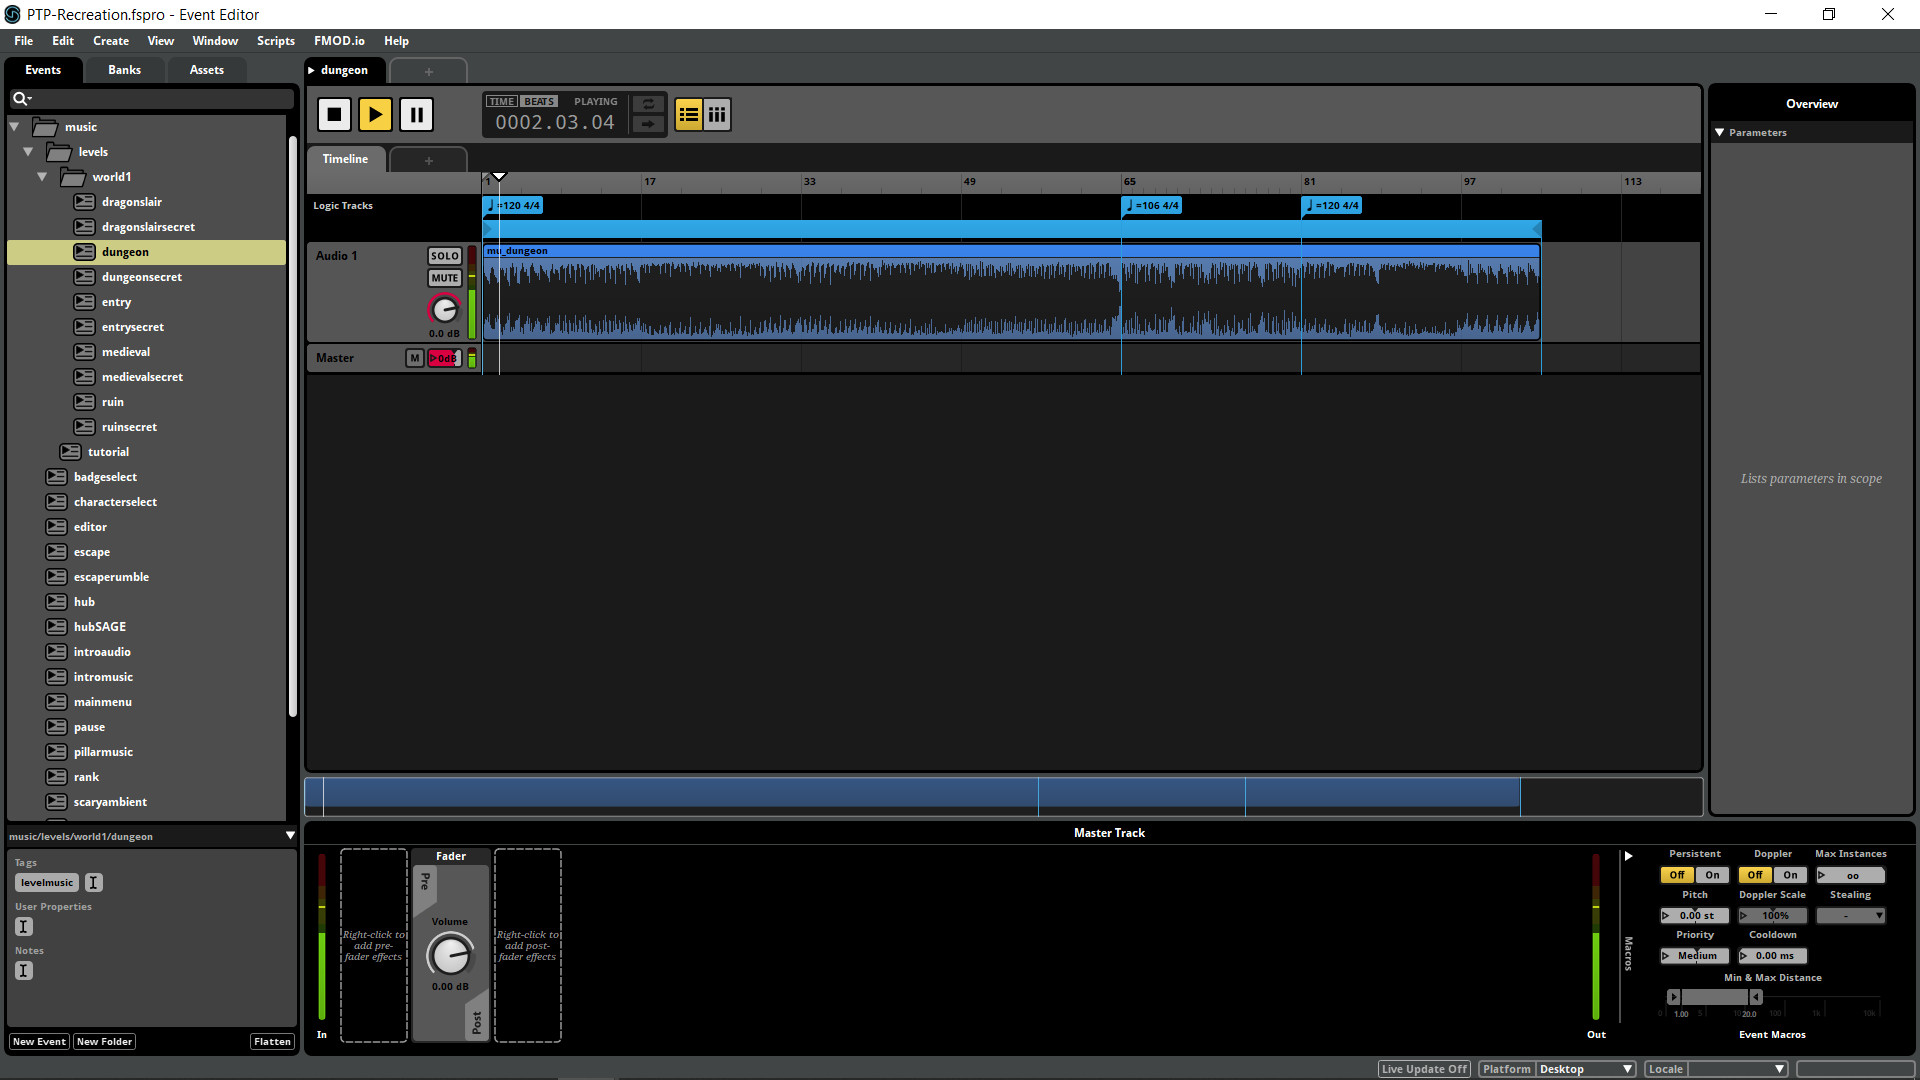The height and width of the screenshot is (1080, 1920).
Task: Click the Flatten button
Action: click(272, 1041)
